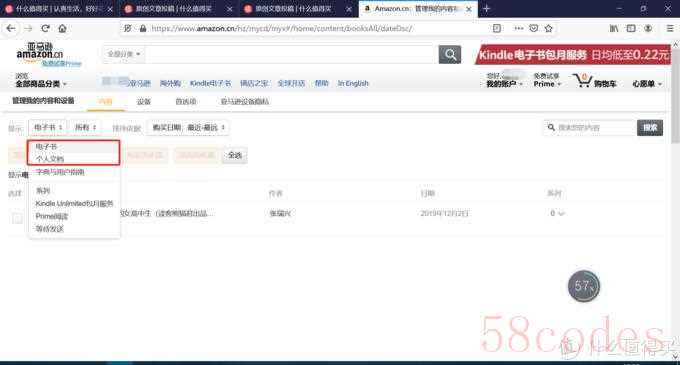Go to the Firefox home page icon
Viewport: 680px width, 365px height.
click(x=62, y=29)
